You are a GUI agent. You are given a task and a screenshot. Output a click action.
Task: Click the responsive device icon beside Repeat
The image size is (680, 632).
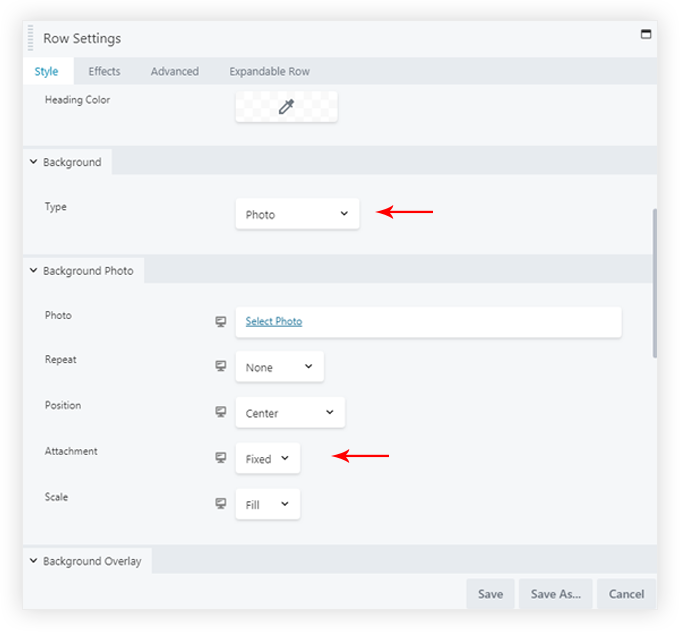(x=221, y=367)
